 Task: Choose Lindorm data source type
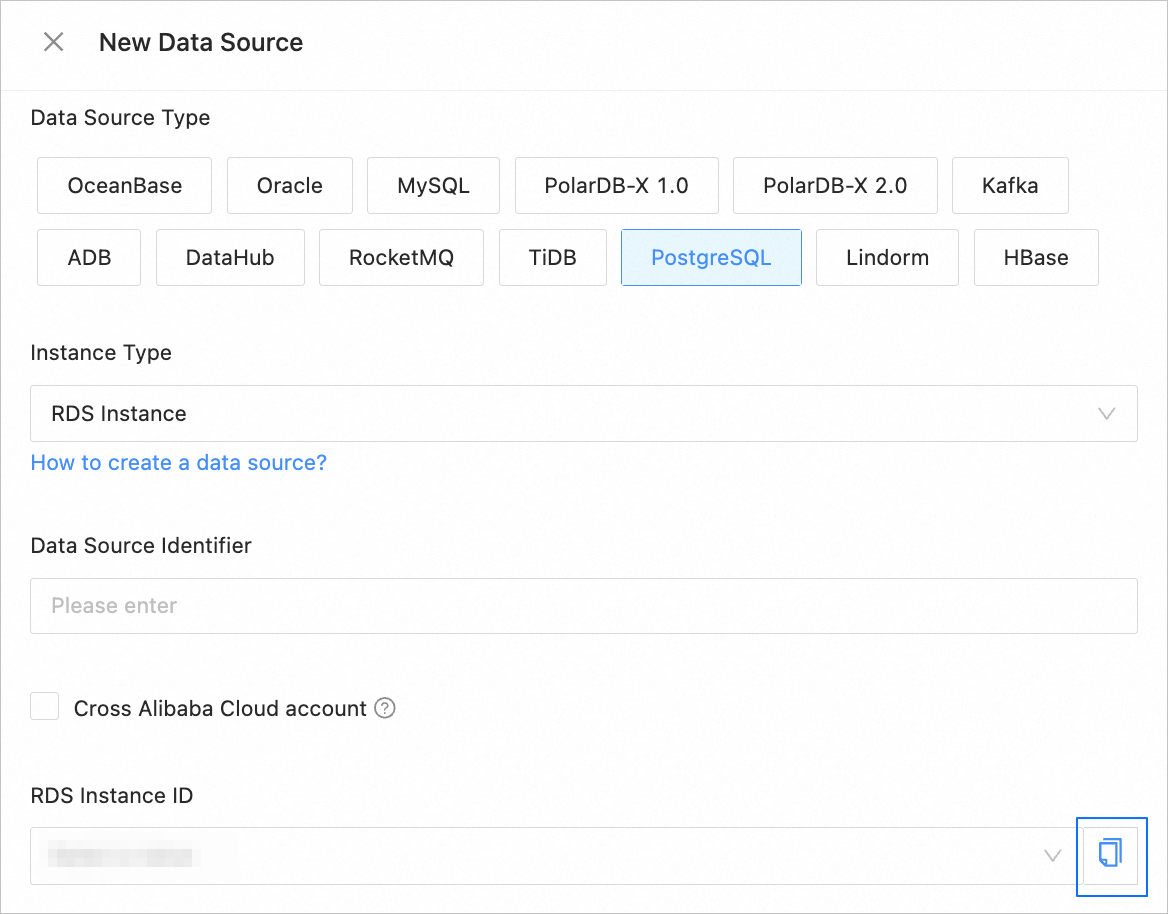point(887,258)
